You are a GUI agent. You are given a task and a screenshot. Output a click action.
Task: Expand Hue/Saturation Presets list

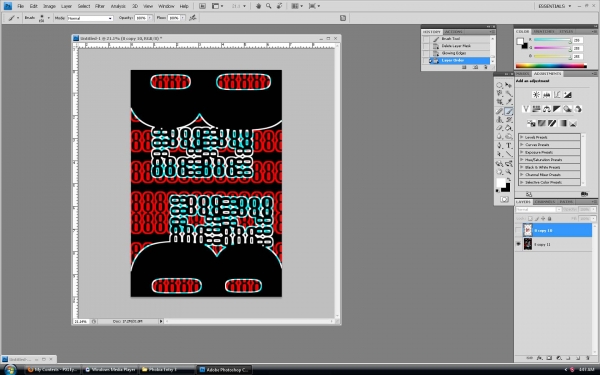coord(521,160)
